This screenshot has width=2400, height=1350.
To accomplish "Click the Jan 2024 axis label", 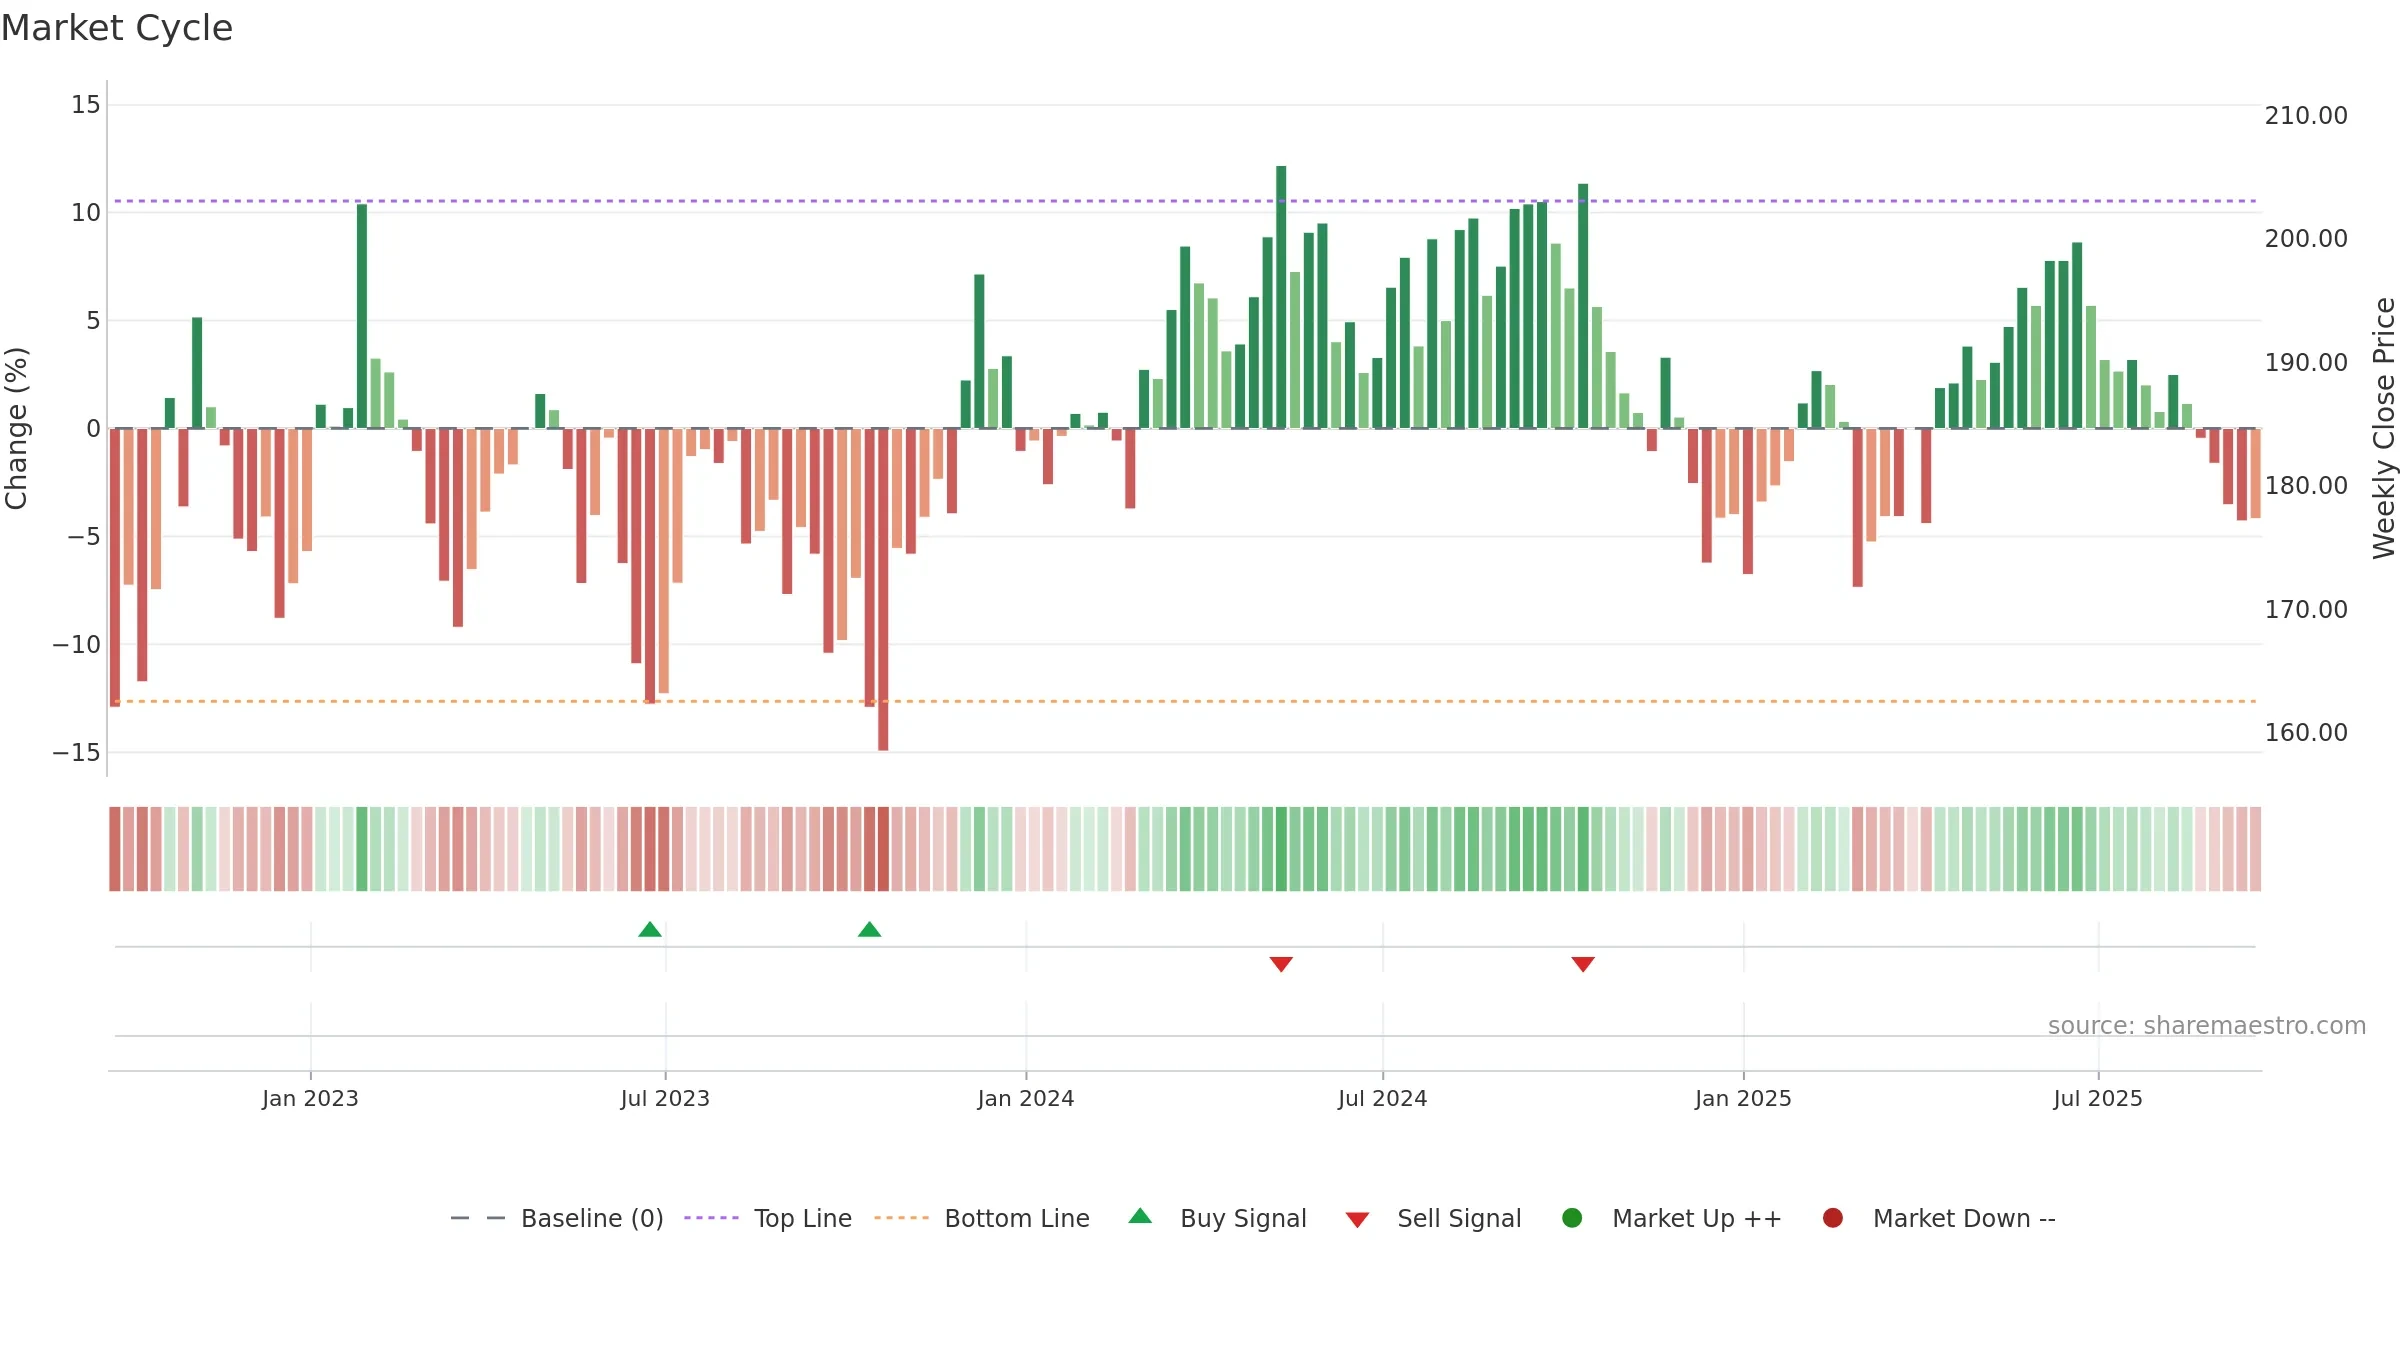I will 1026,1099.
